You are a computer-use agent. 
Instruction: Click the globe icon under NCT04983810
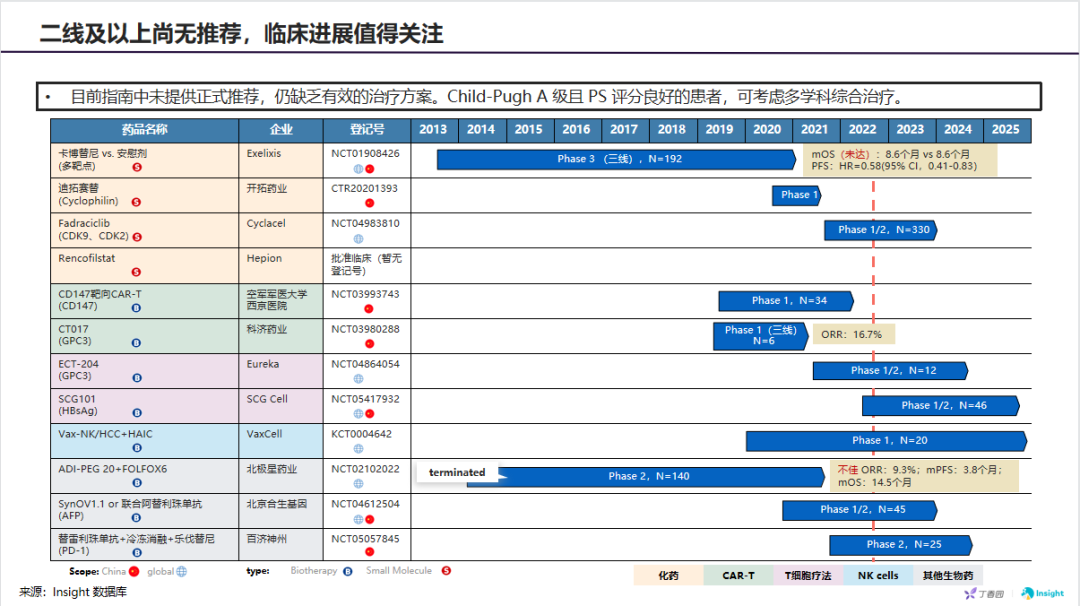click(x=358, y=239)
